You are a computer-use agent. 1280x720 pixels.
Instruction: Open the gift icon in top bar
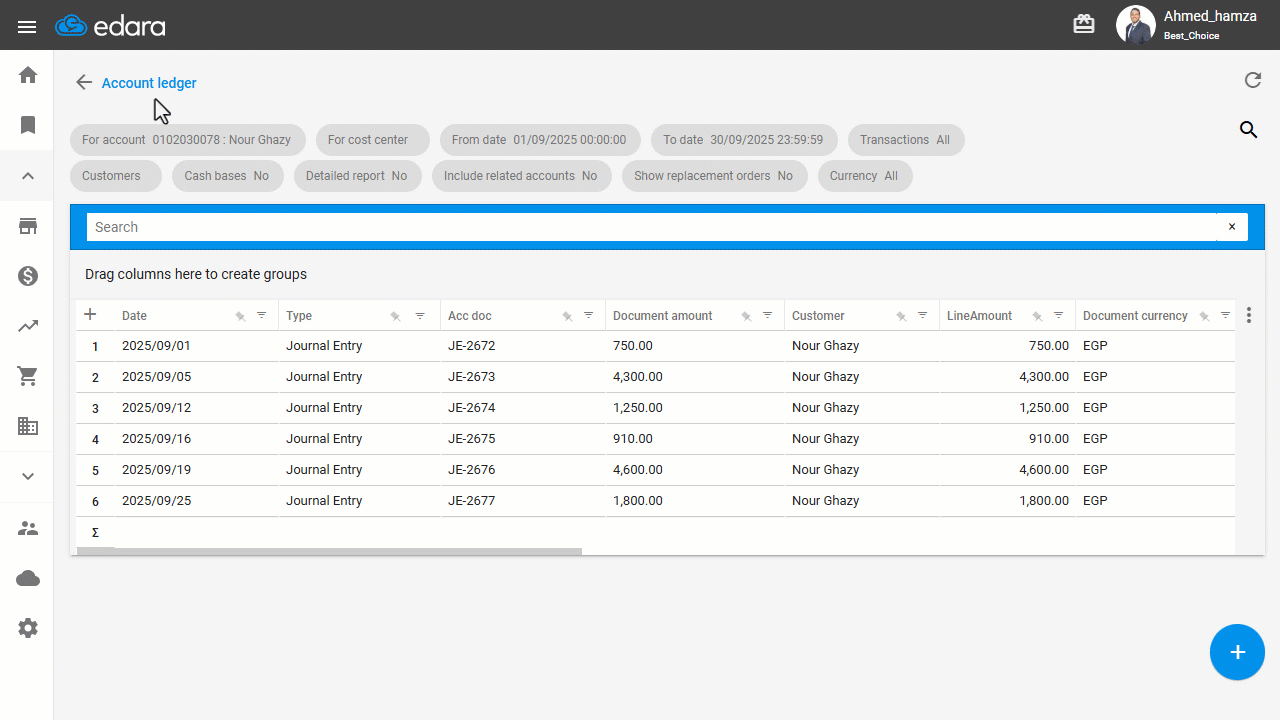coord(1084,25)
